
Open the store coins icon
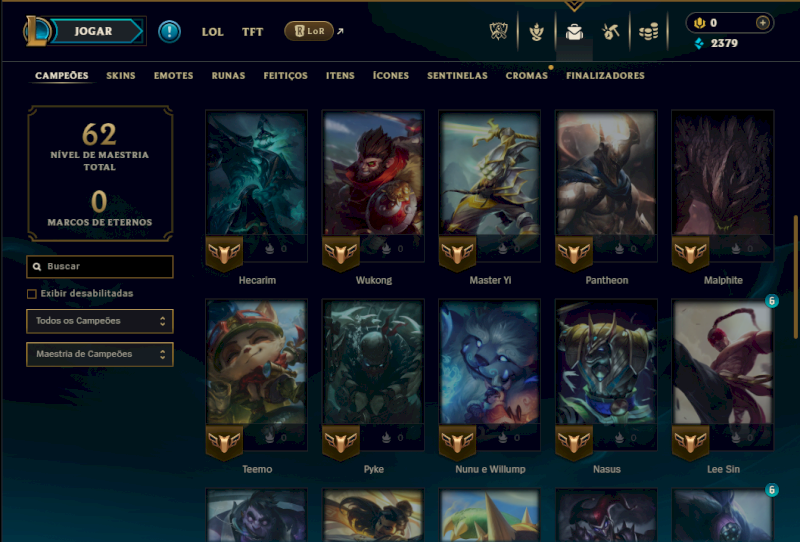point(648,32)
